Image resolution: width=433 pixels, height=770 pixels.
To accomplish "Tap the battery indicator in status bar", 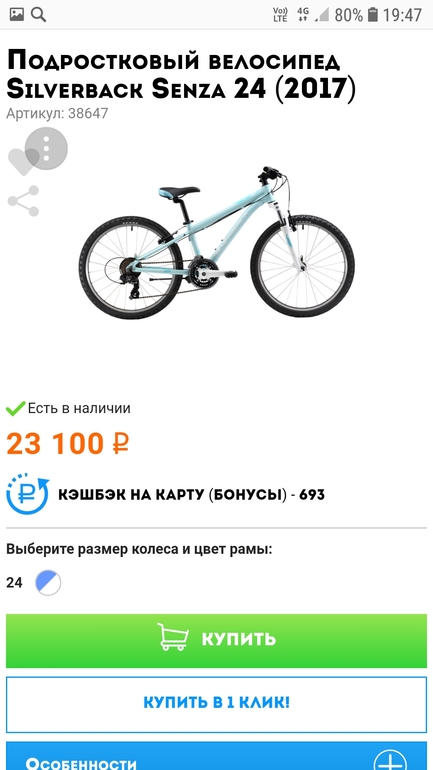I will coord(373,15).
